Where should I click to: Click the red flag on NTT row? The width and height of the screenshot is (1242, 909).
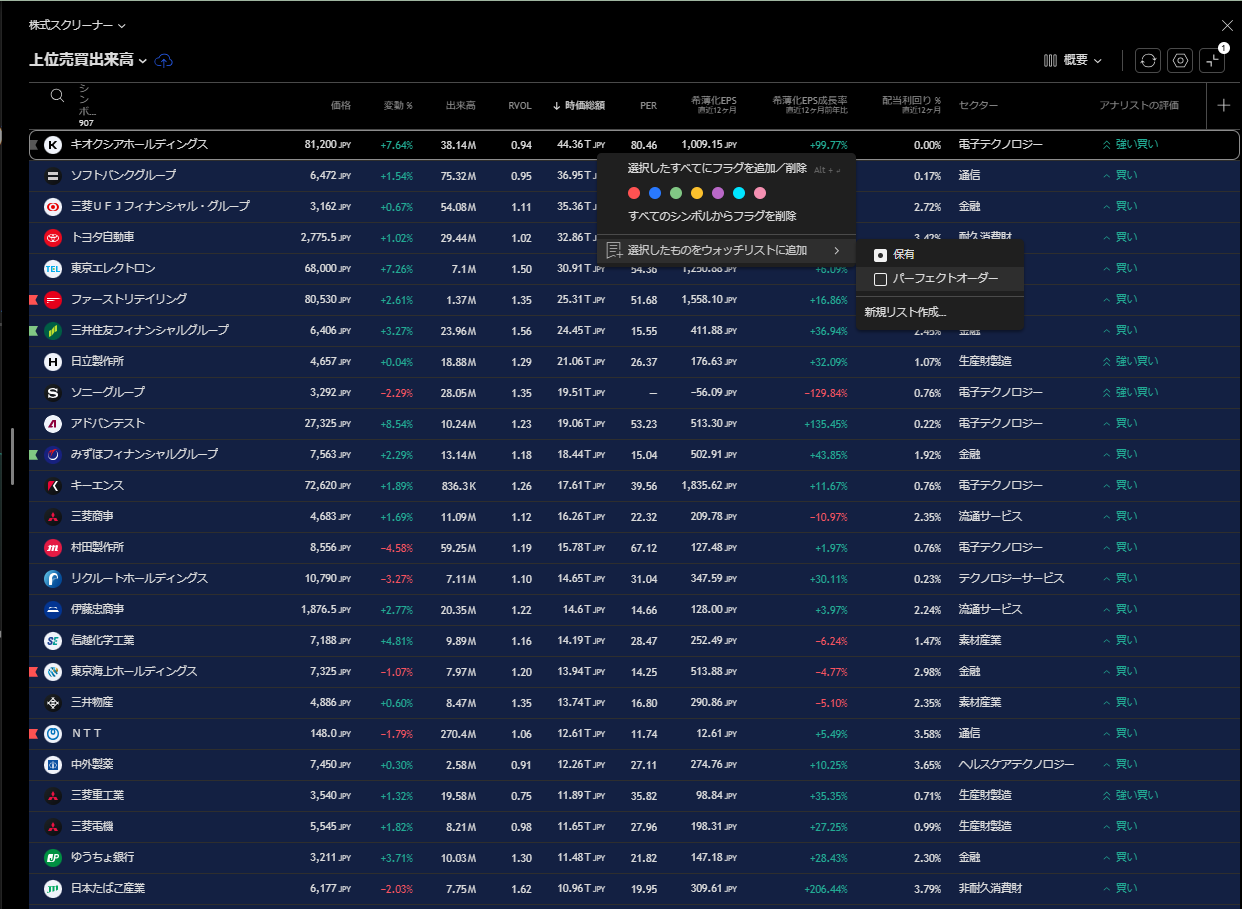click(34, 734)
